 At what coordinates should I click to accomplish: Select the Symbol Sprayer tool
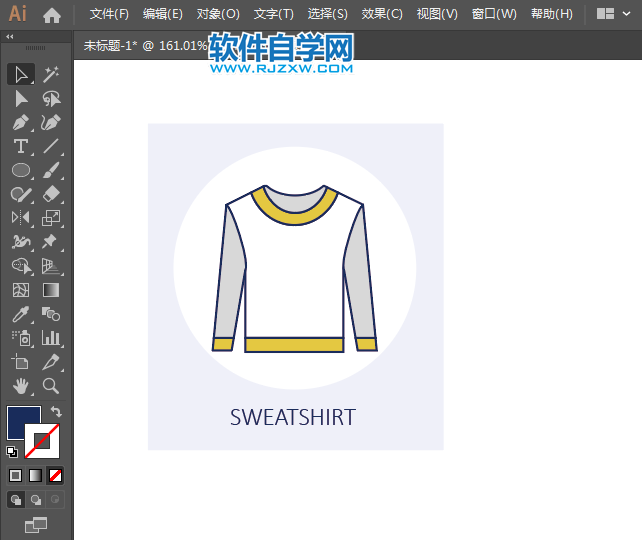pos(21,338)
